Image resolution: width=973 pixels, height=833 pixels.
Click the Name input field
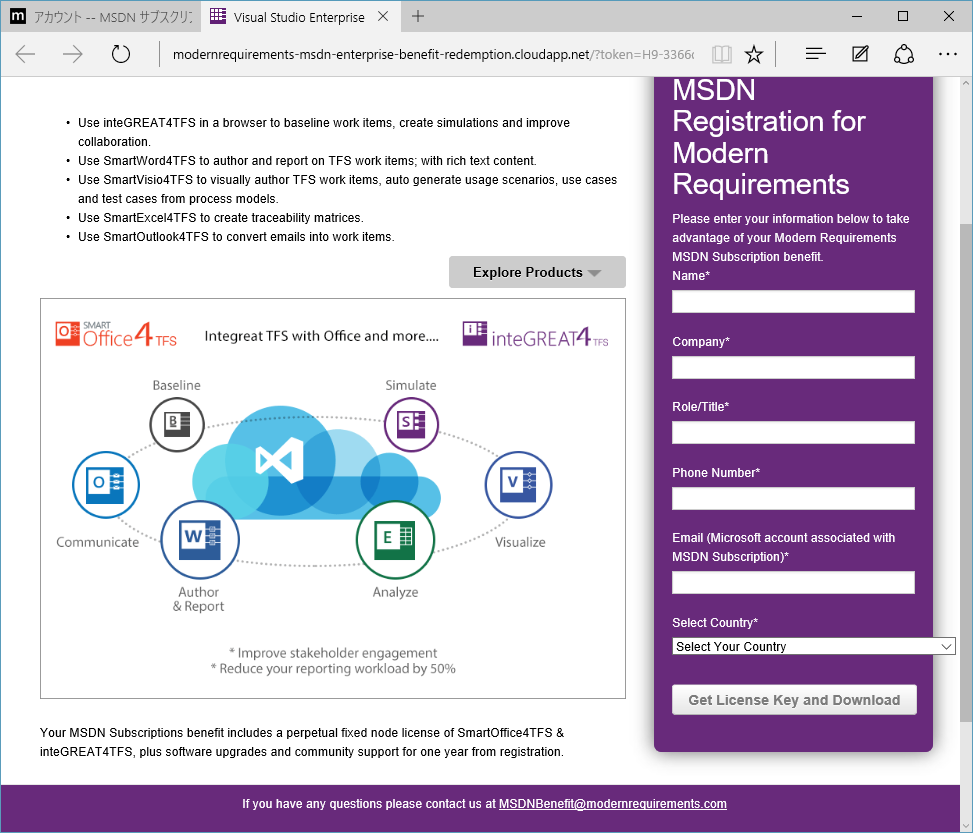793,302
